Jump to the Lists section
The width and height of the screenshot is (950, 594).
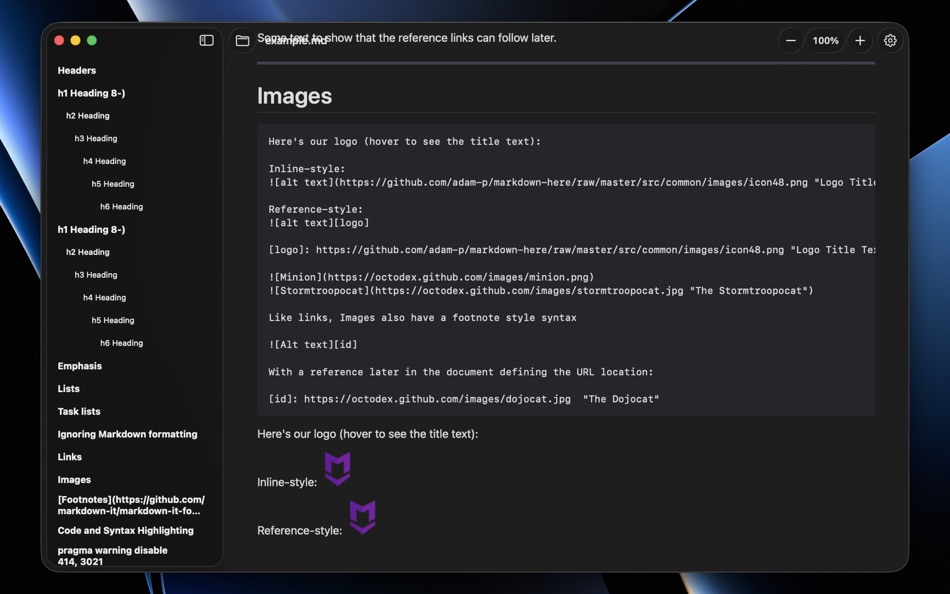pos(68,388)
